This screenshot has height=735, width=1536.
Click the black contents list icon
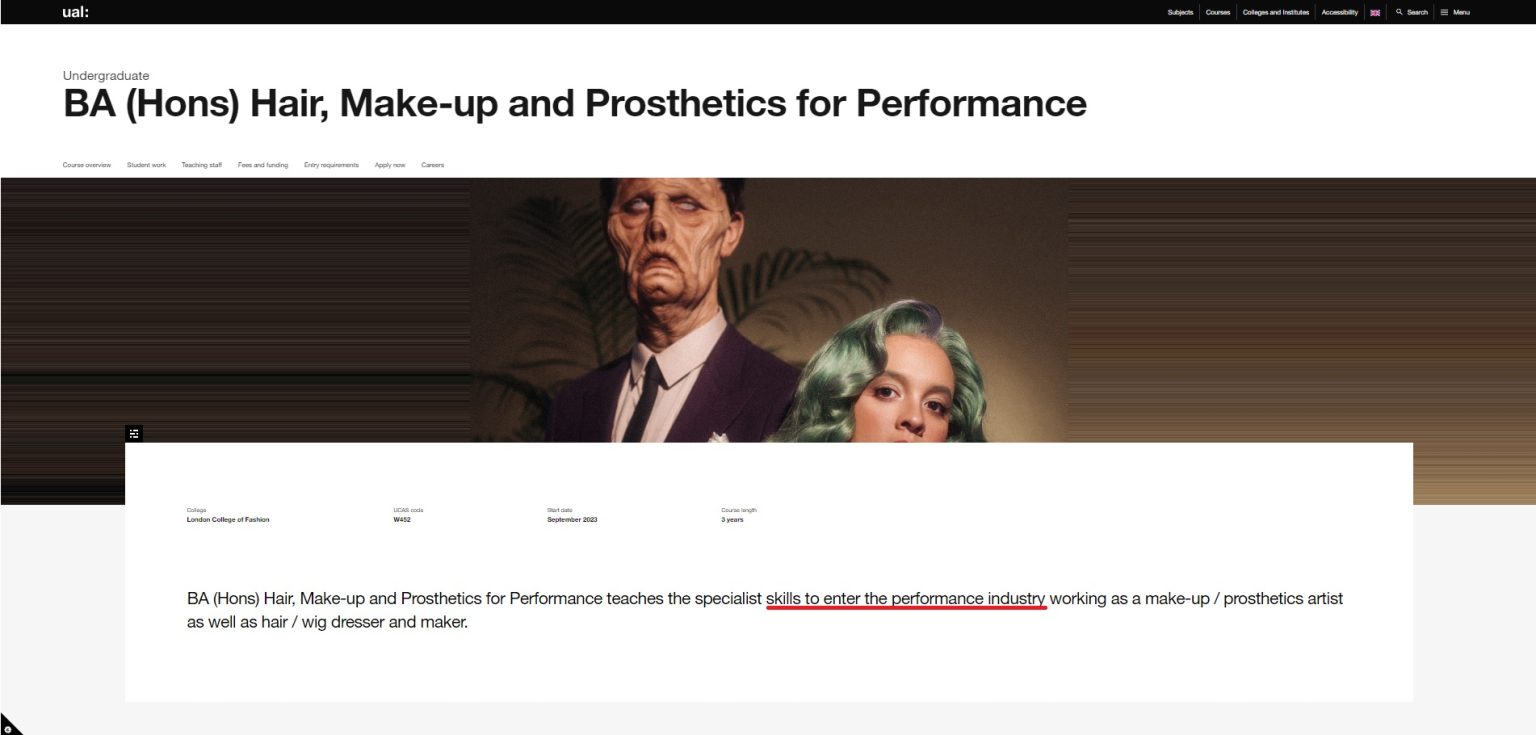(x=134, y=433)
